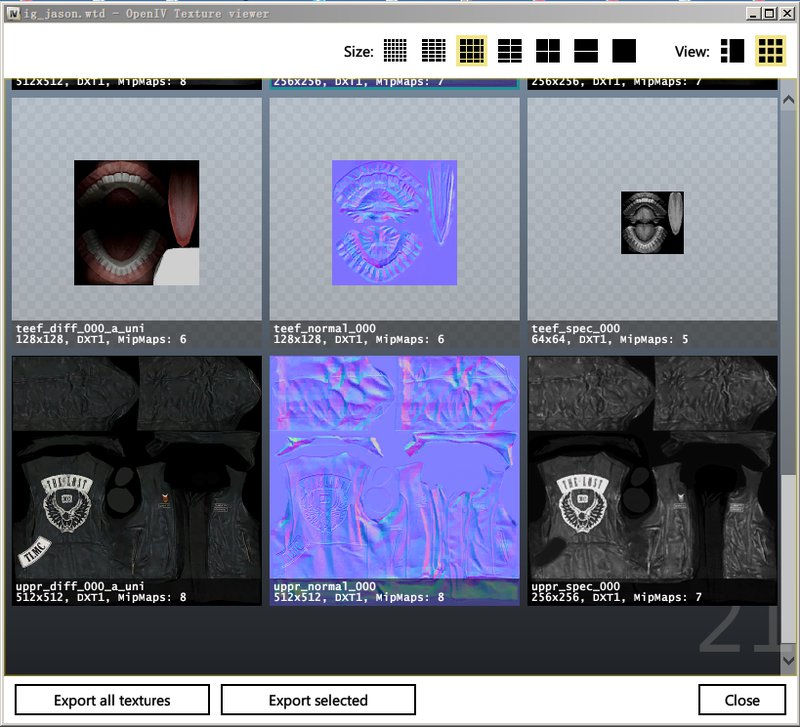Click the uppr_spec_000 label text
Image resolution: width=800 pixels, height=727 pixels.
click(576, 586)
